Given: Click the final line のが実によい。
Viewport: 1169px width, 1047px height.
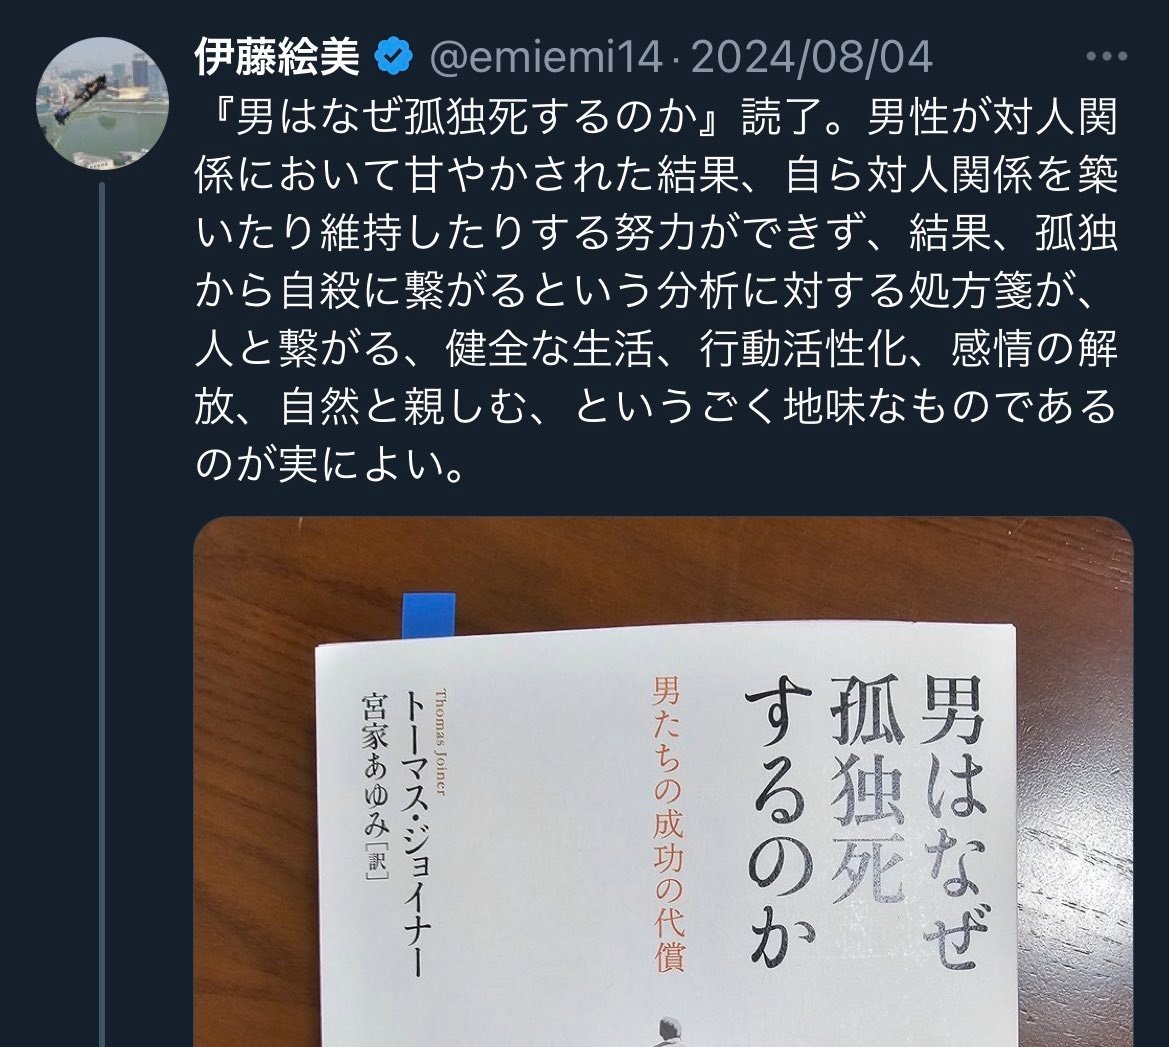Looking at the screenshot, I should click(x=332, y=465).
